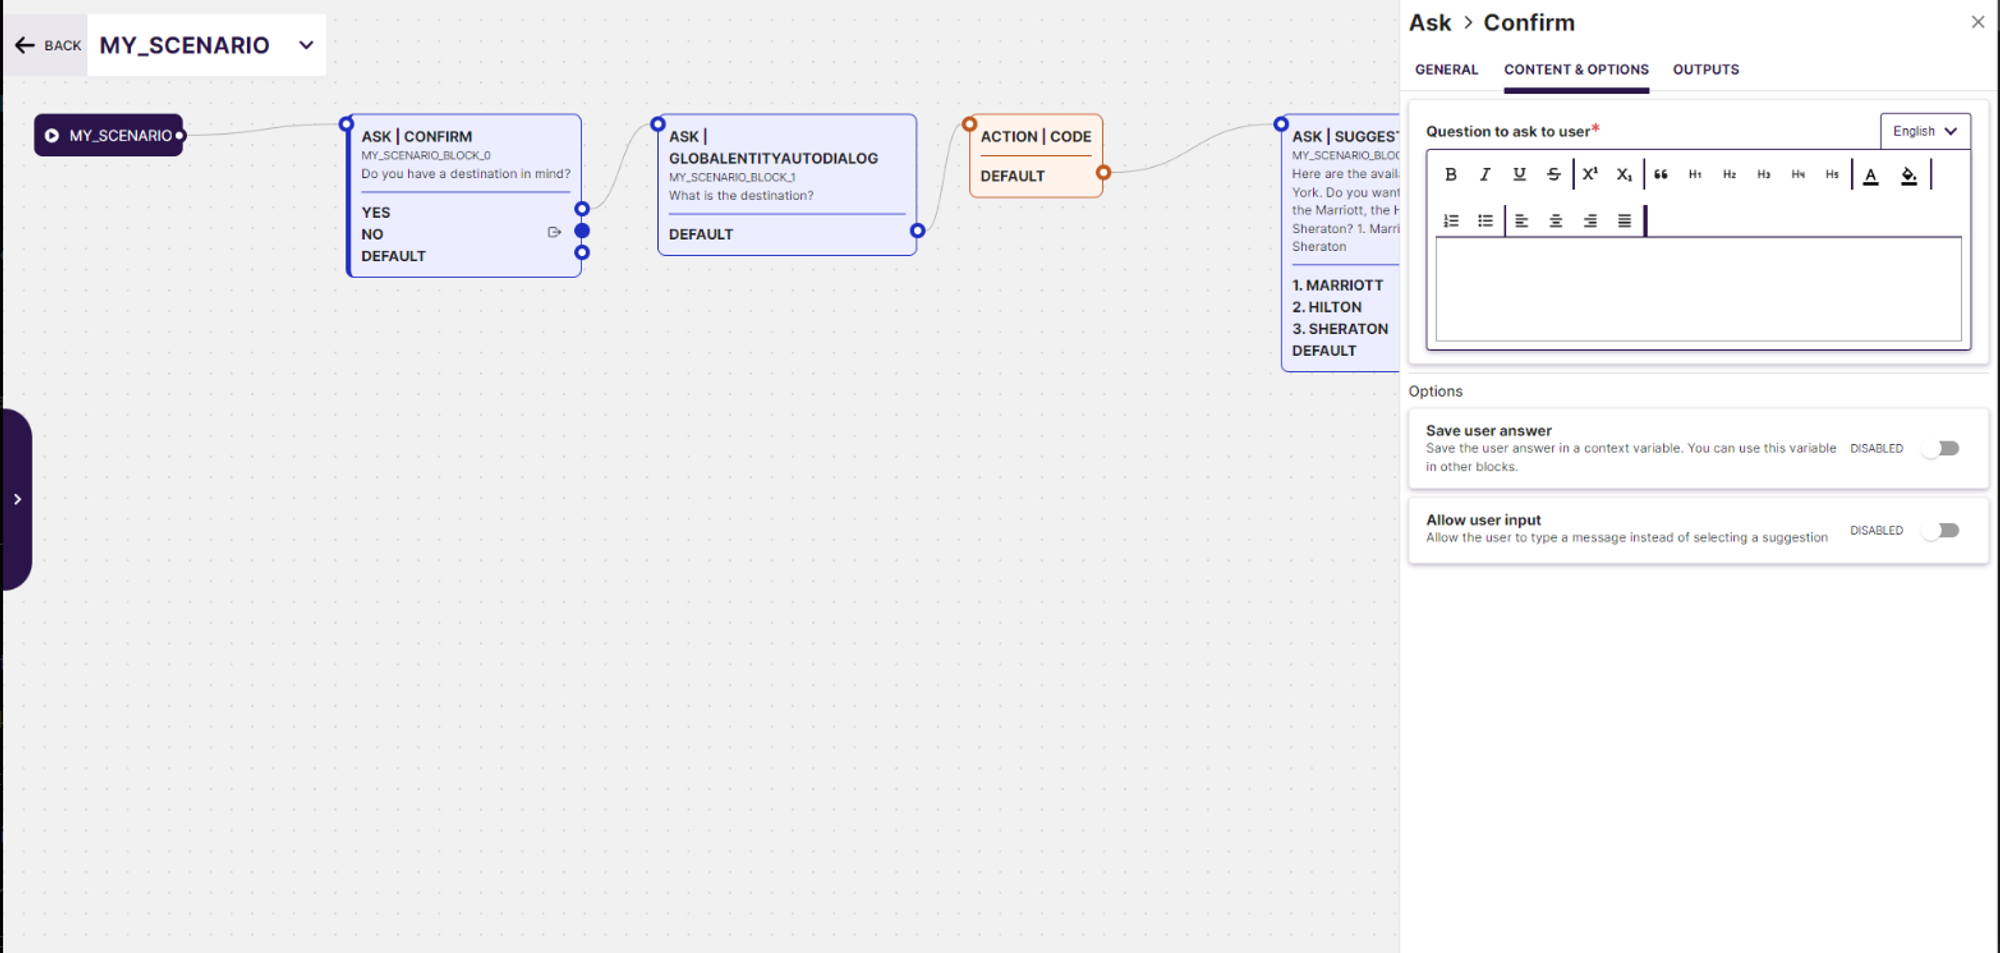The width and height of the screenshot is (2000, 953).
Task: Toggle italic text in the editor toolbar
Action: click(x=1485, y=174)
